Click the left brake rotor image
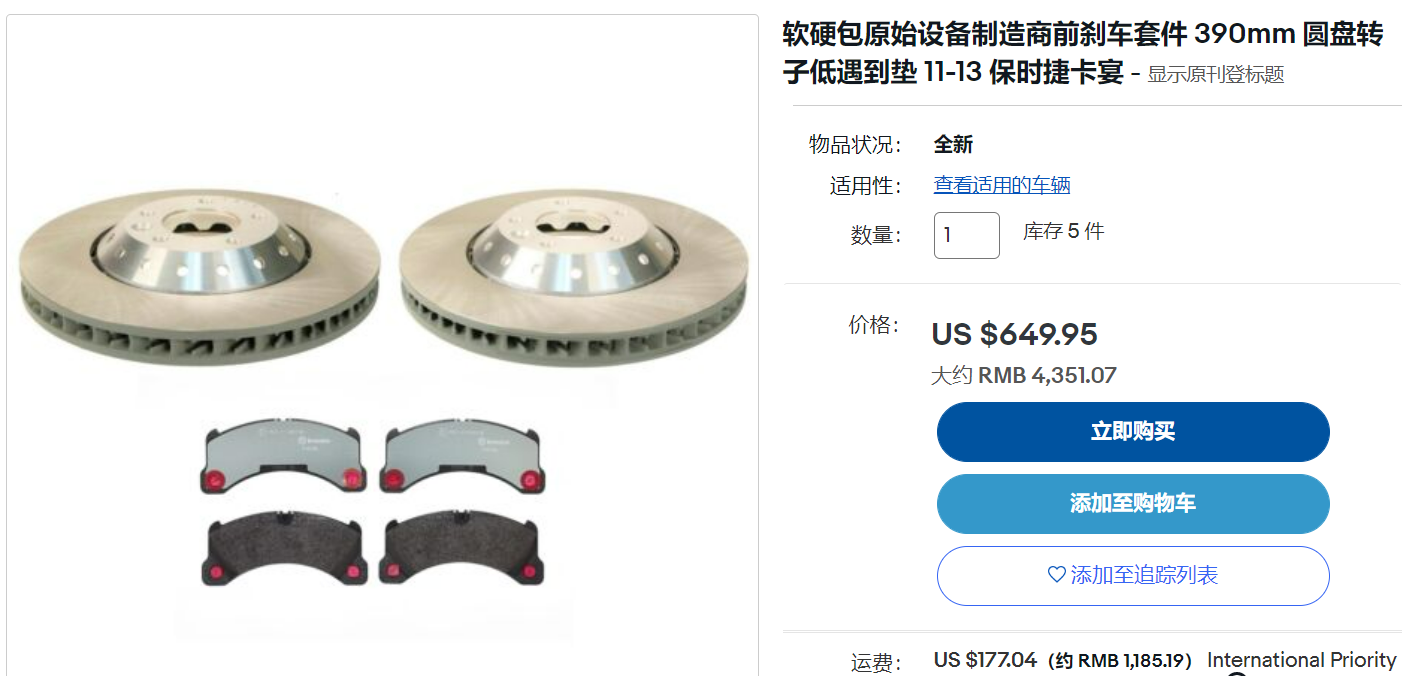The width and height of the screenshot is (1422, 676). (x=200, y=277)
